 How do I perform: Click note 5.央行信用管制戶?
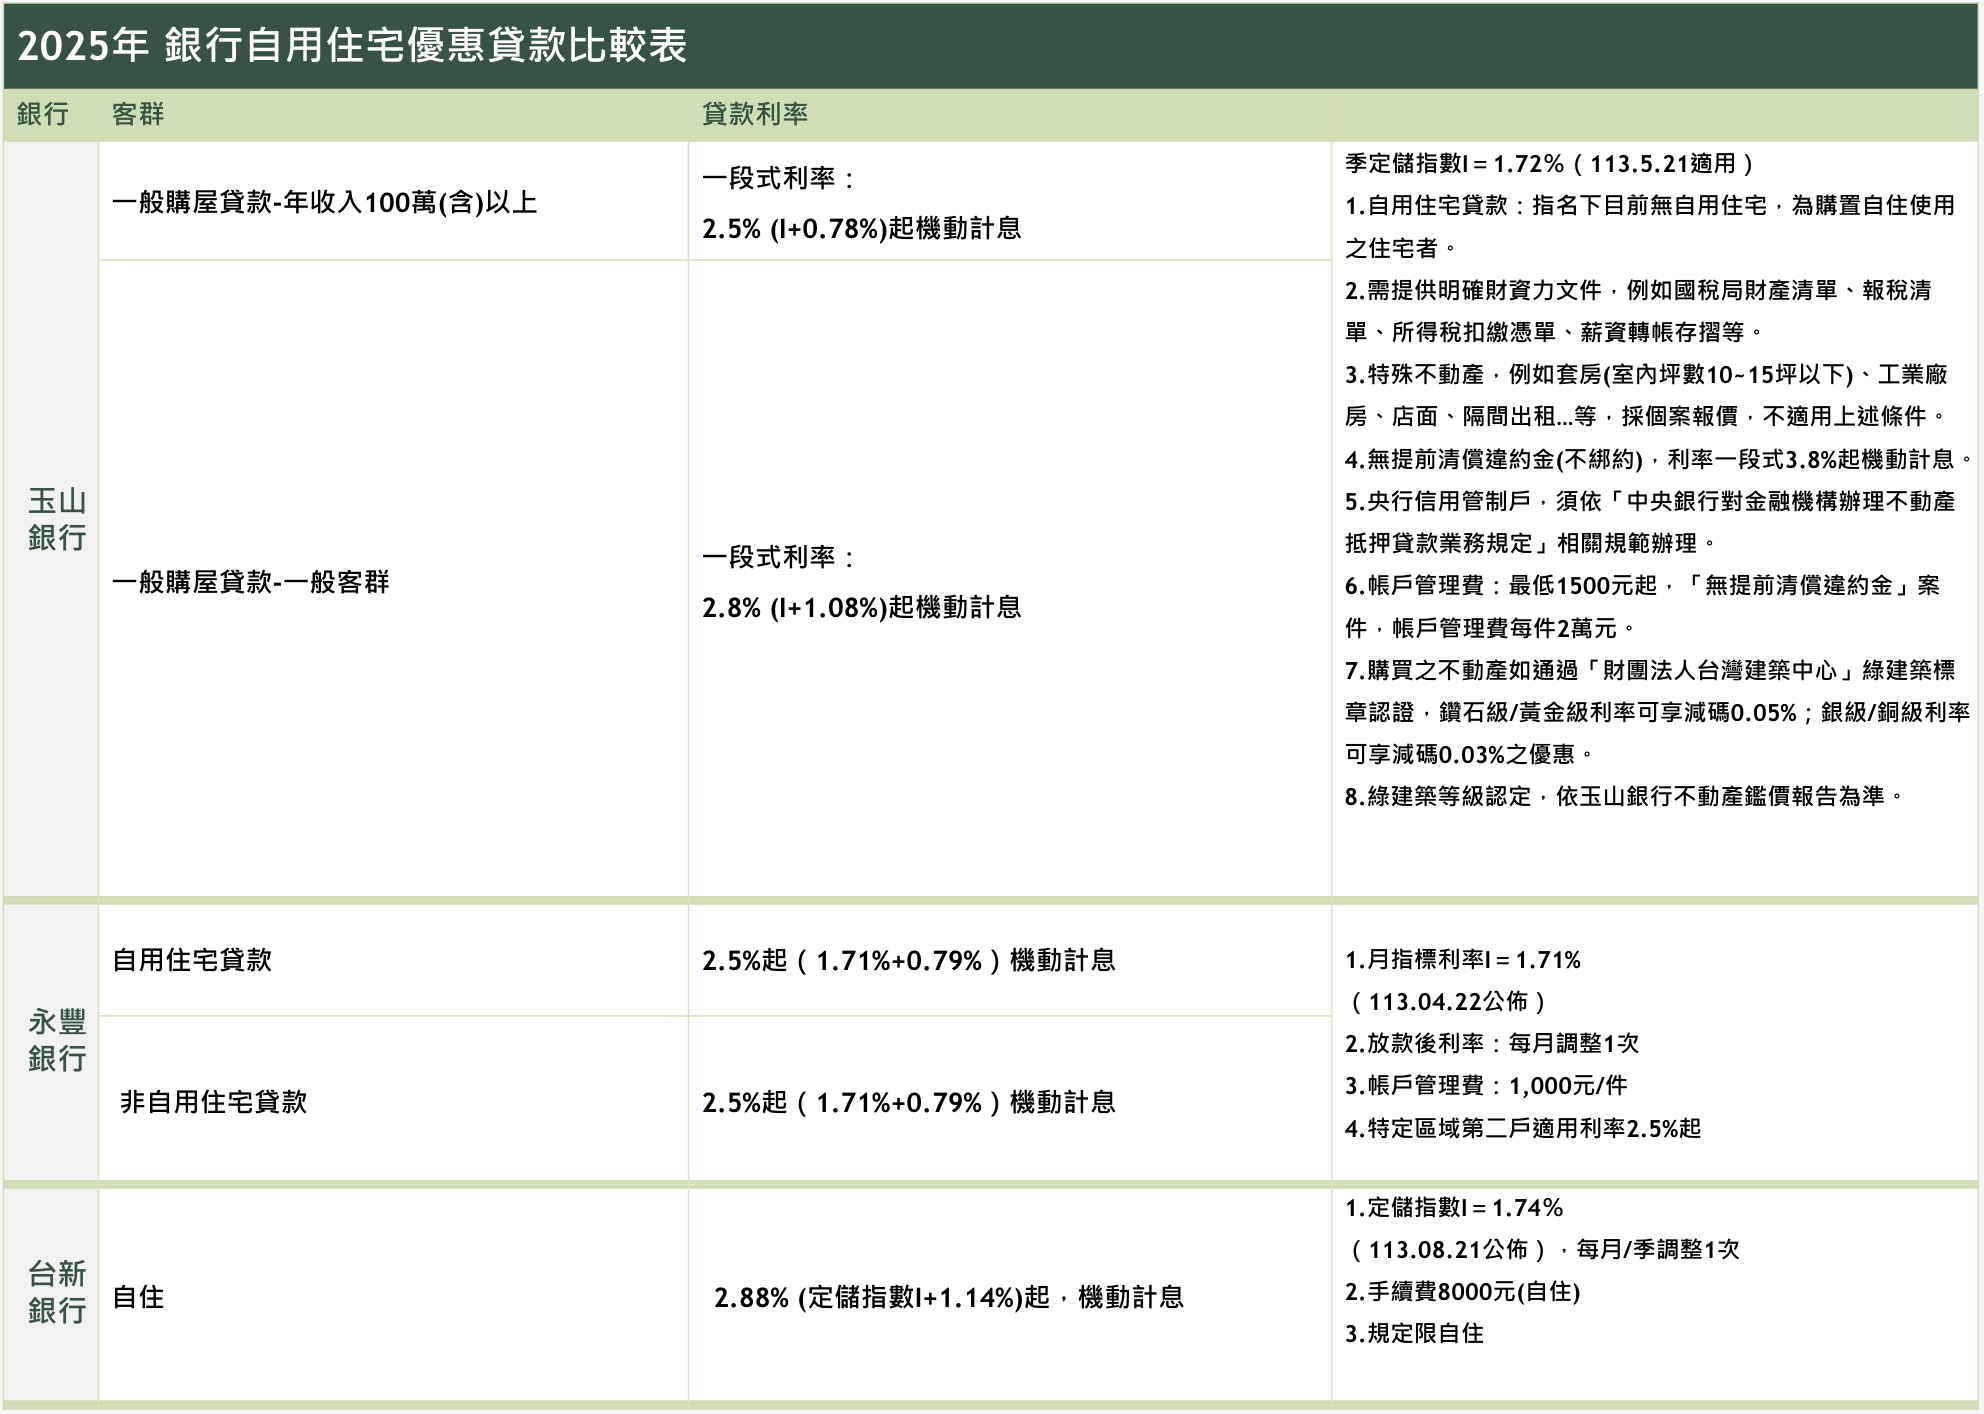click(x=1650, y=522)
